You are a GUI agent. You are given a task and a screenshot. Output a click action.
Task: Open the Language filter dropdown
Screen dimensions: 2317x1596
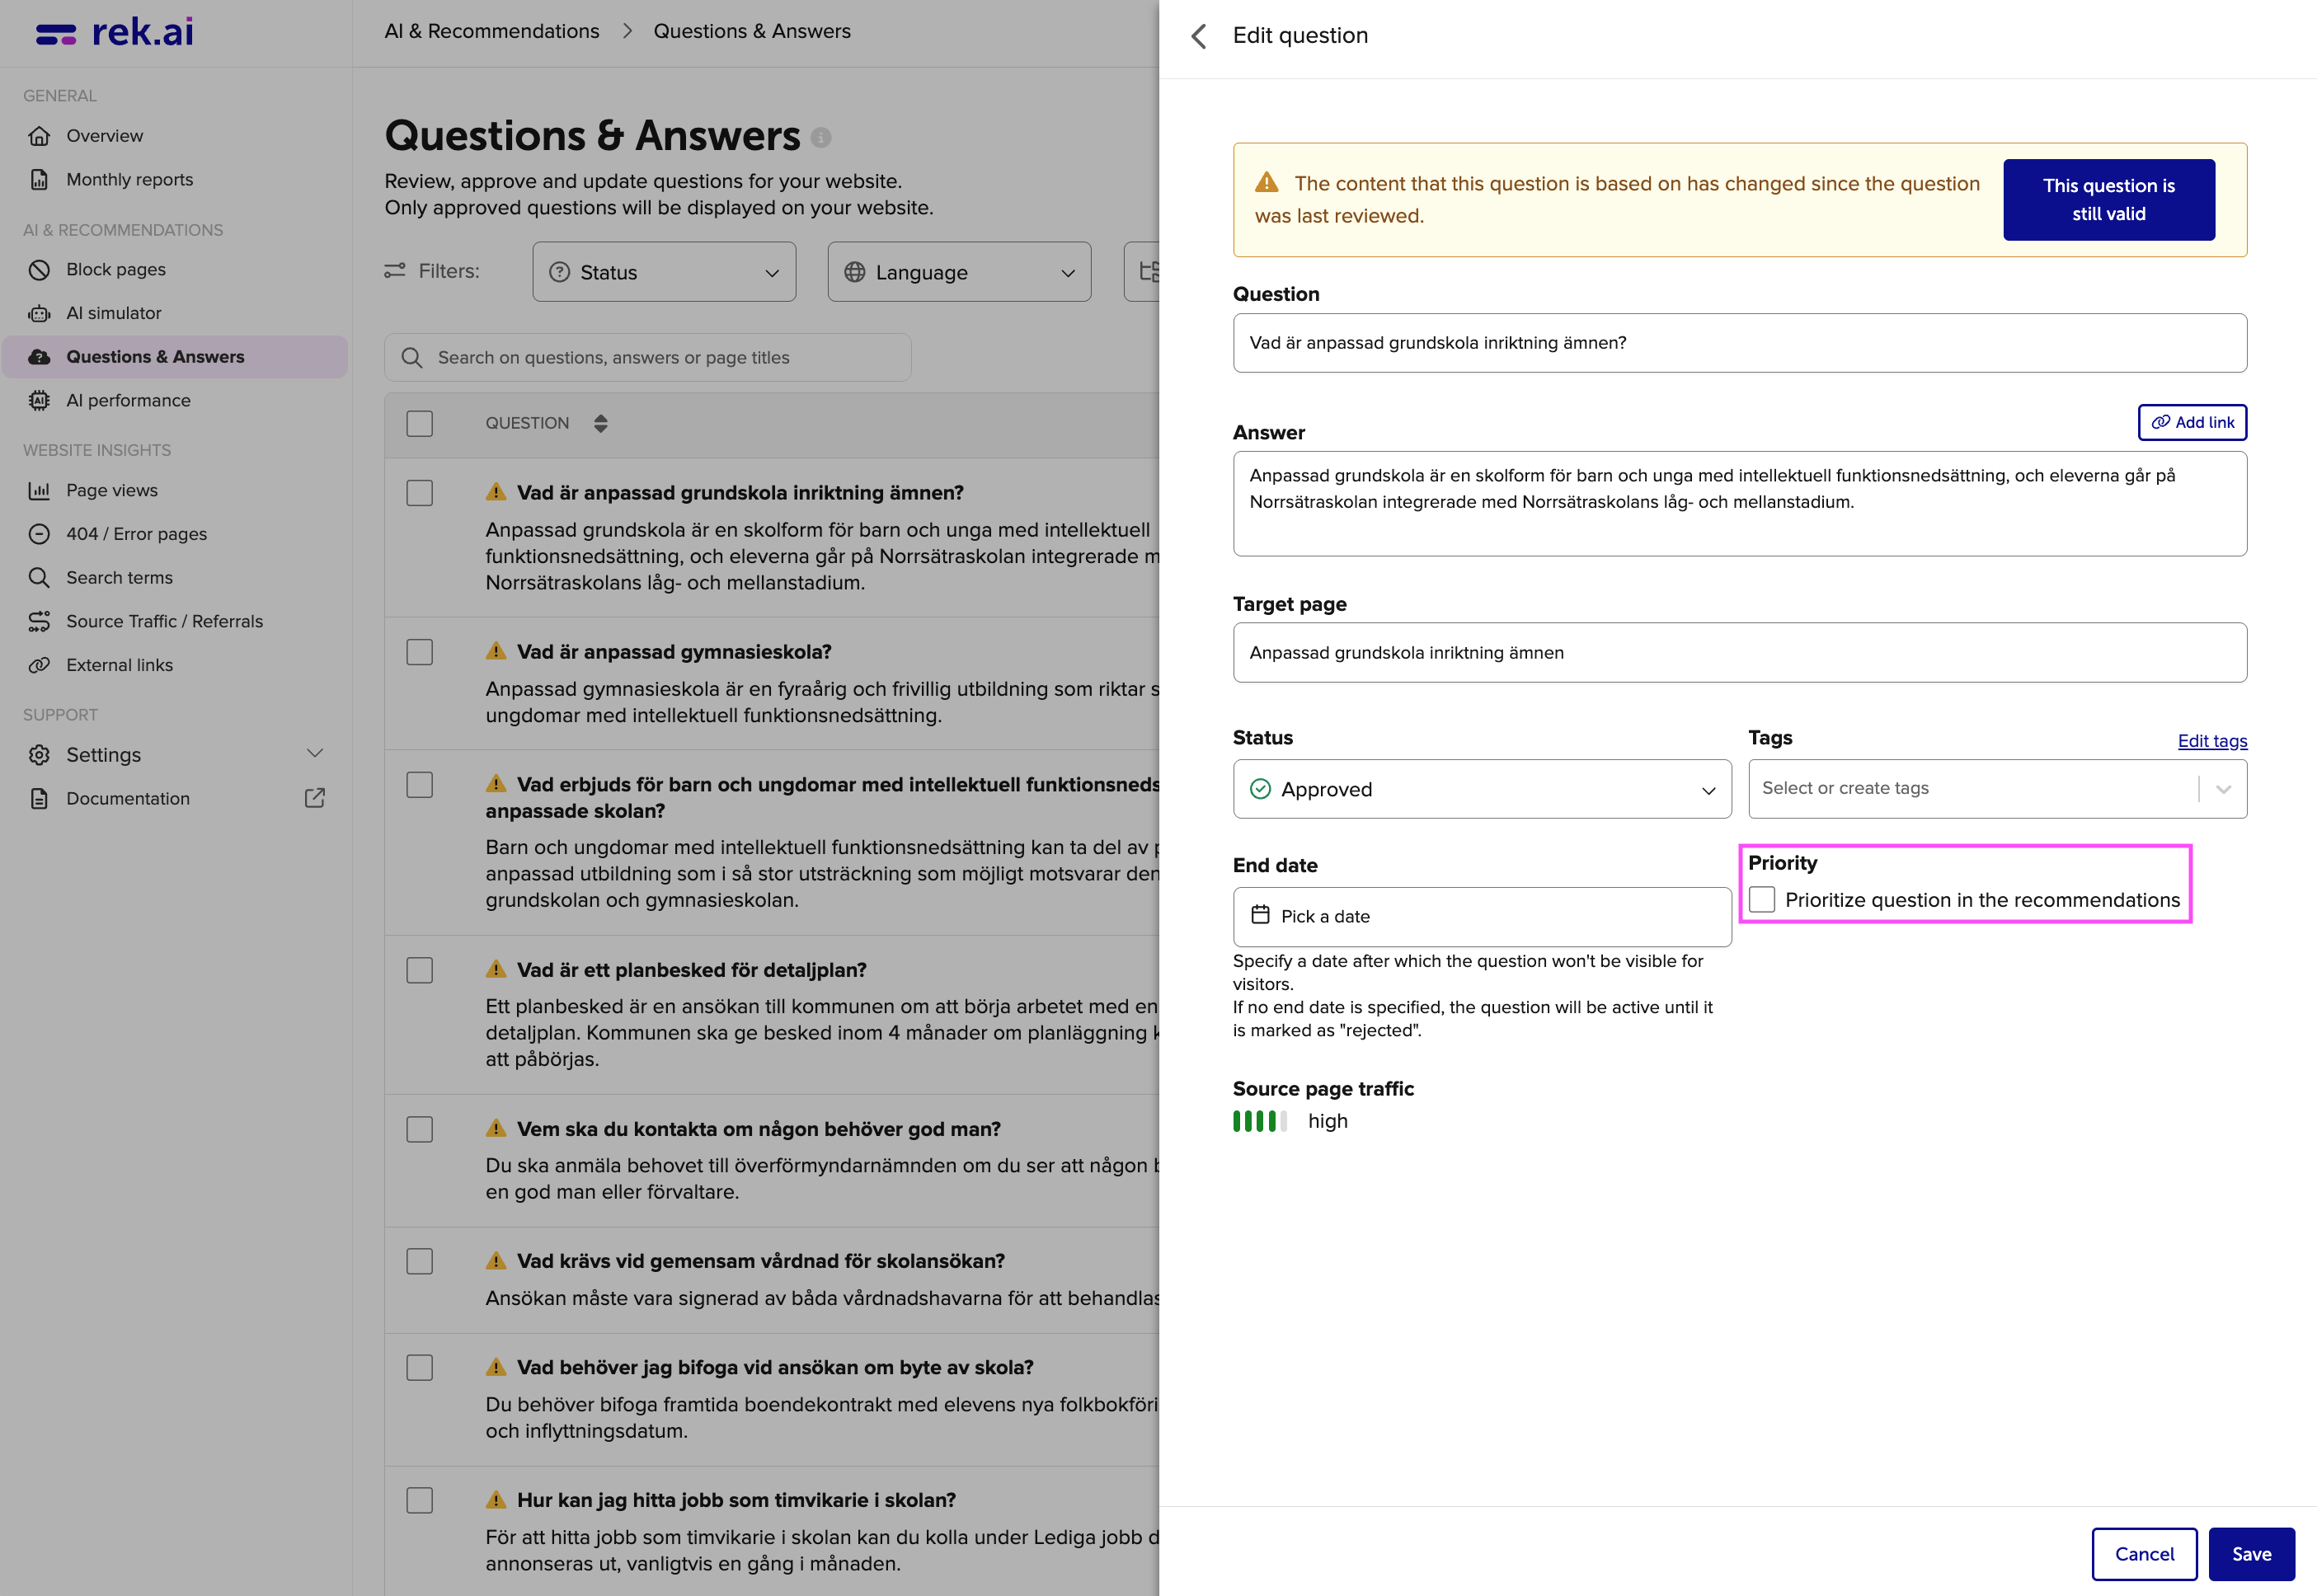coord(958,271)
